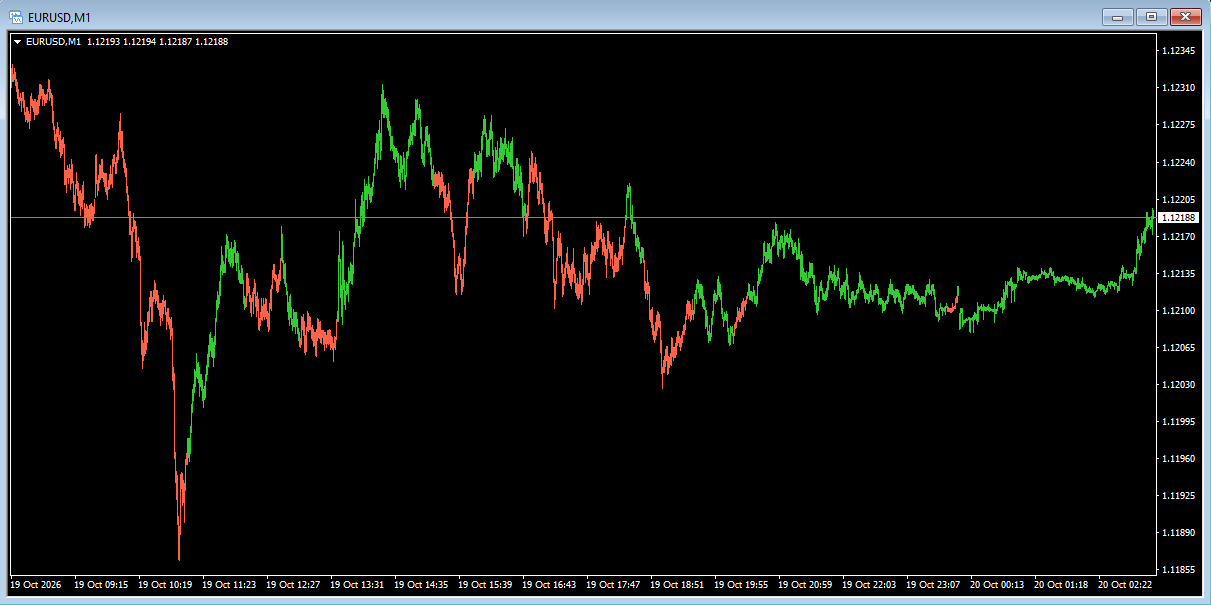Select the high value 1.12194 in chart header
The height and width of the screenshot is (605, 1211).
[x=139, y=42]
